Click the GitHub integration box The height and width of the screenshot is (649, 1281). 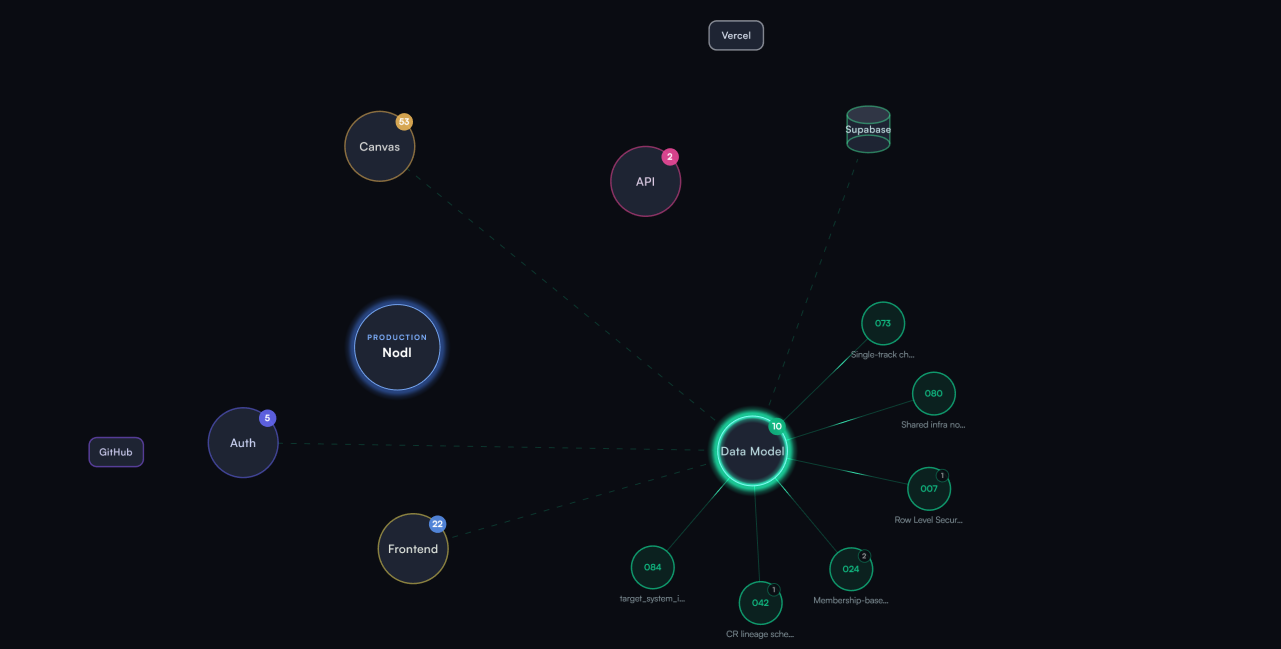pyautogui.click(x=116, y=452)
